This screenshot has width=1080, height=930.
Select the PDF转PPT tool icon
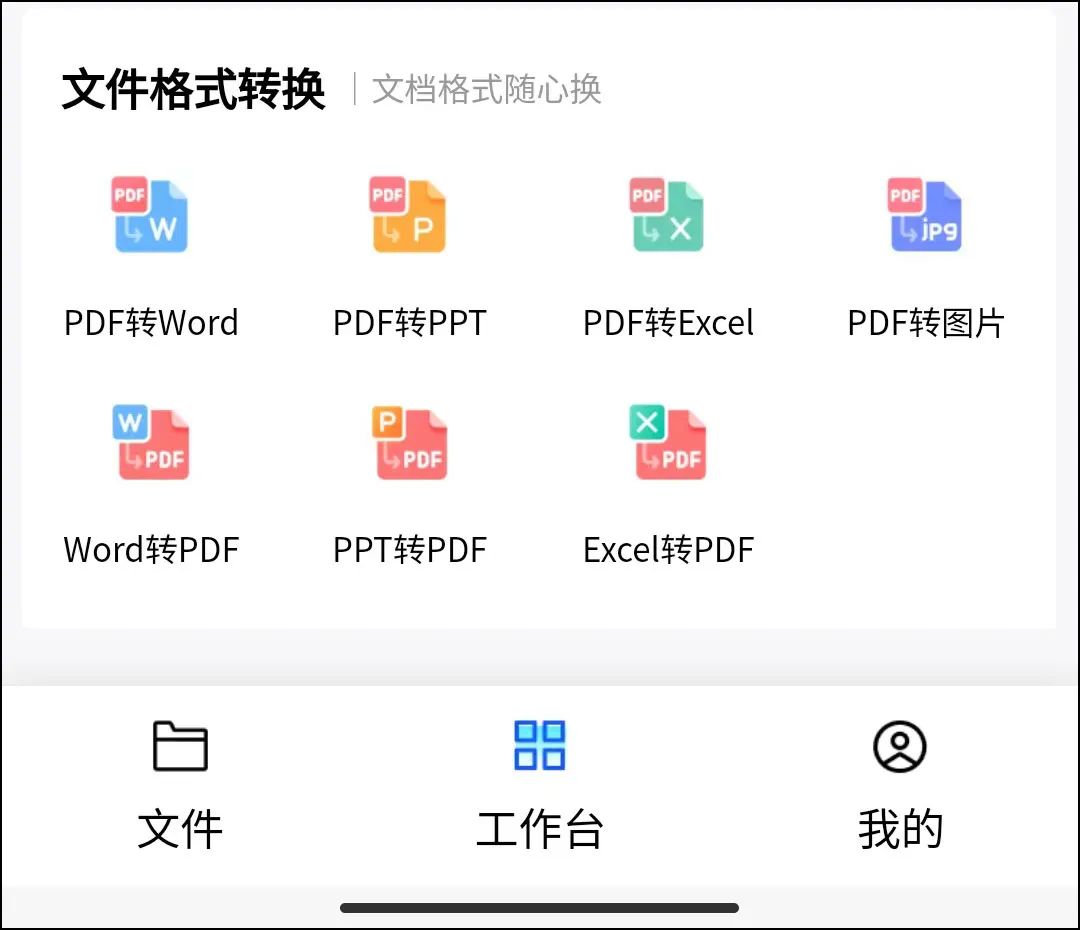click(408, 214)
